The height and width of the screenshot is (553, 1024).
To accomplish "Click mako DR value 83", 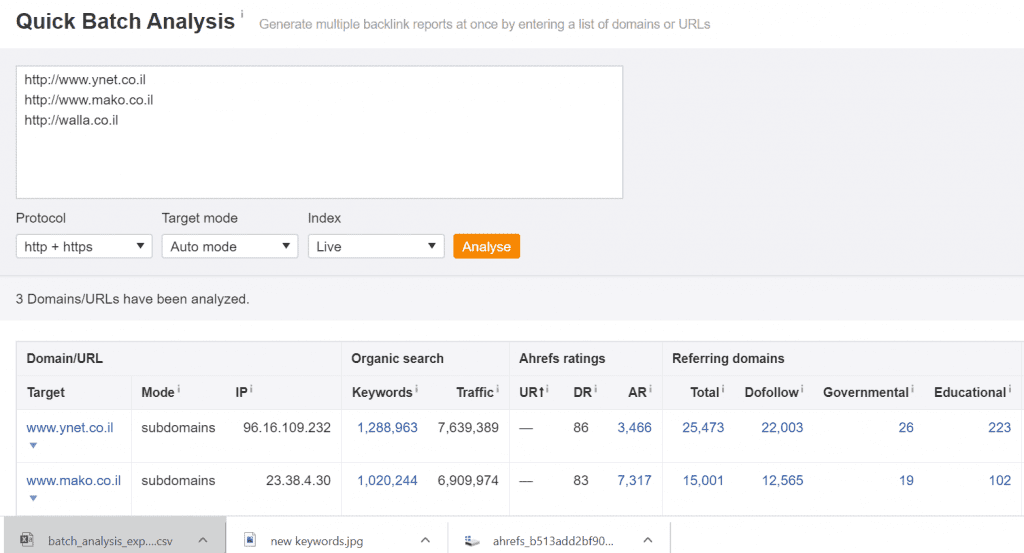I will [x=581, y=481].
